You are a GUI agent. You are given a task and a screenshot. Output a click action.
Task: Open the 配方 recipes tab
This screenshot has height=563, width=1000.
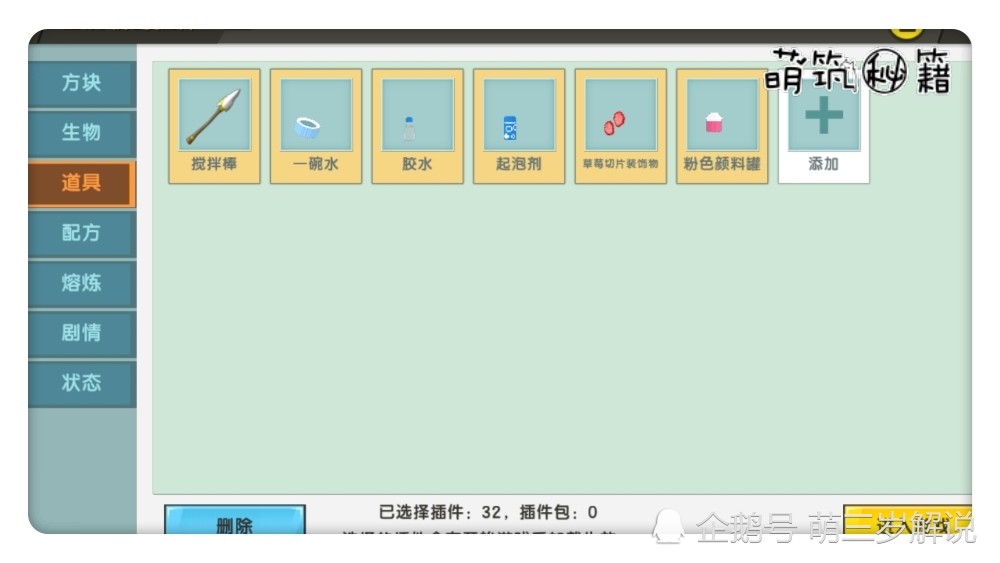(x=82, y=233)
